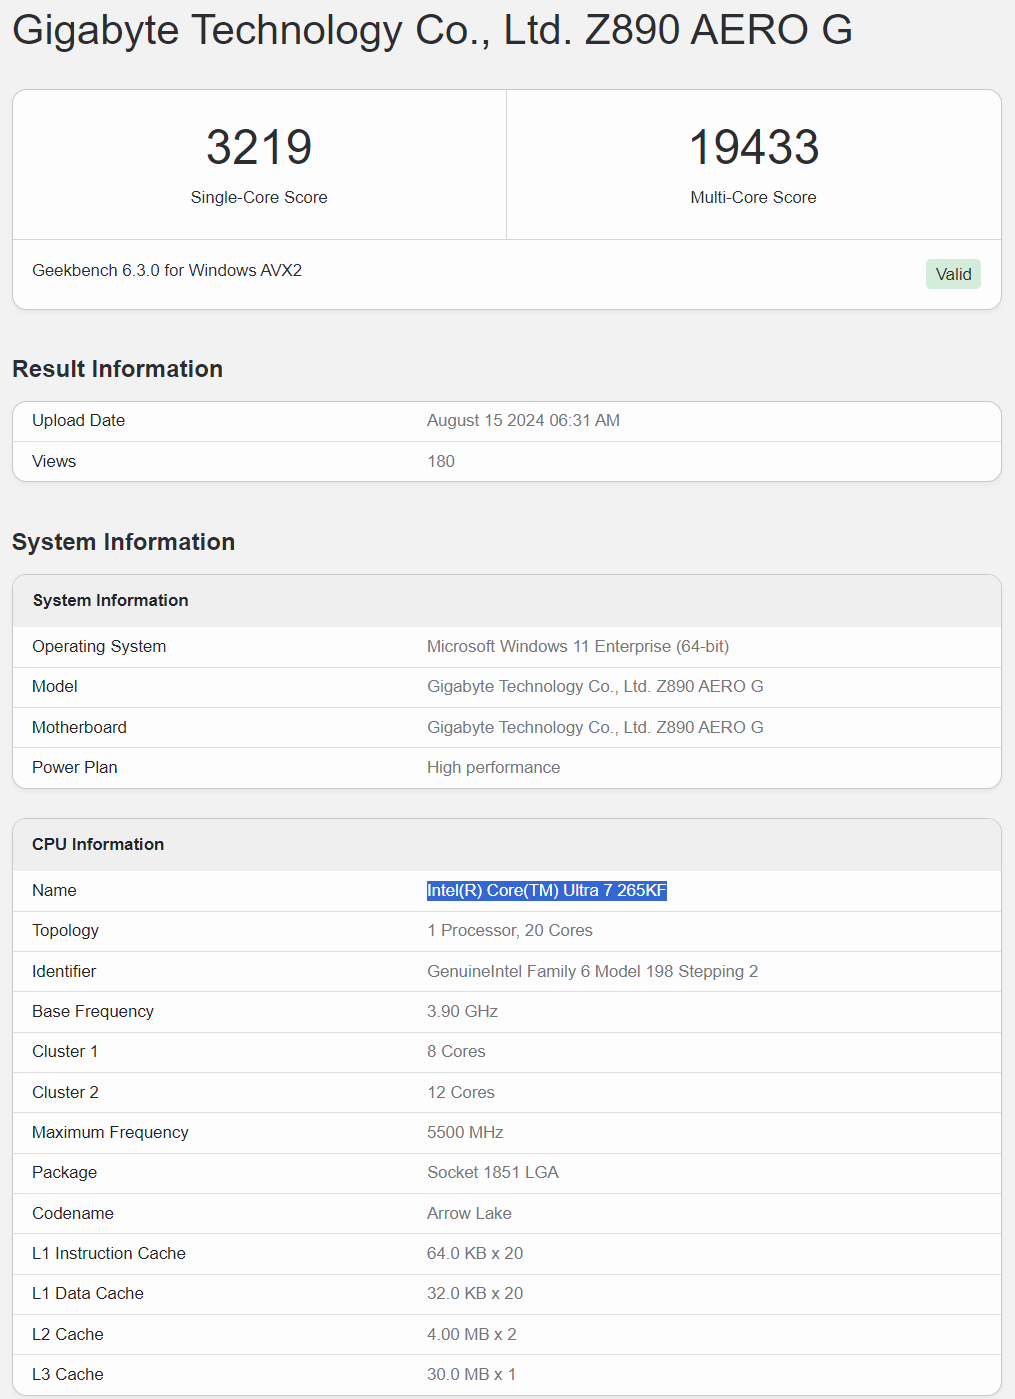This screenshot has height=1399, width=1015.
Task: Click the Multi-Core Score value 19433
Action: [x=754, y=147]
